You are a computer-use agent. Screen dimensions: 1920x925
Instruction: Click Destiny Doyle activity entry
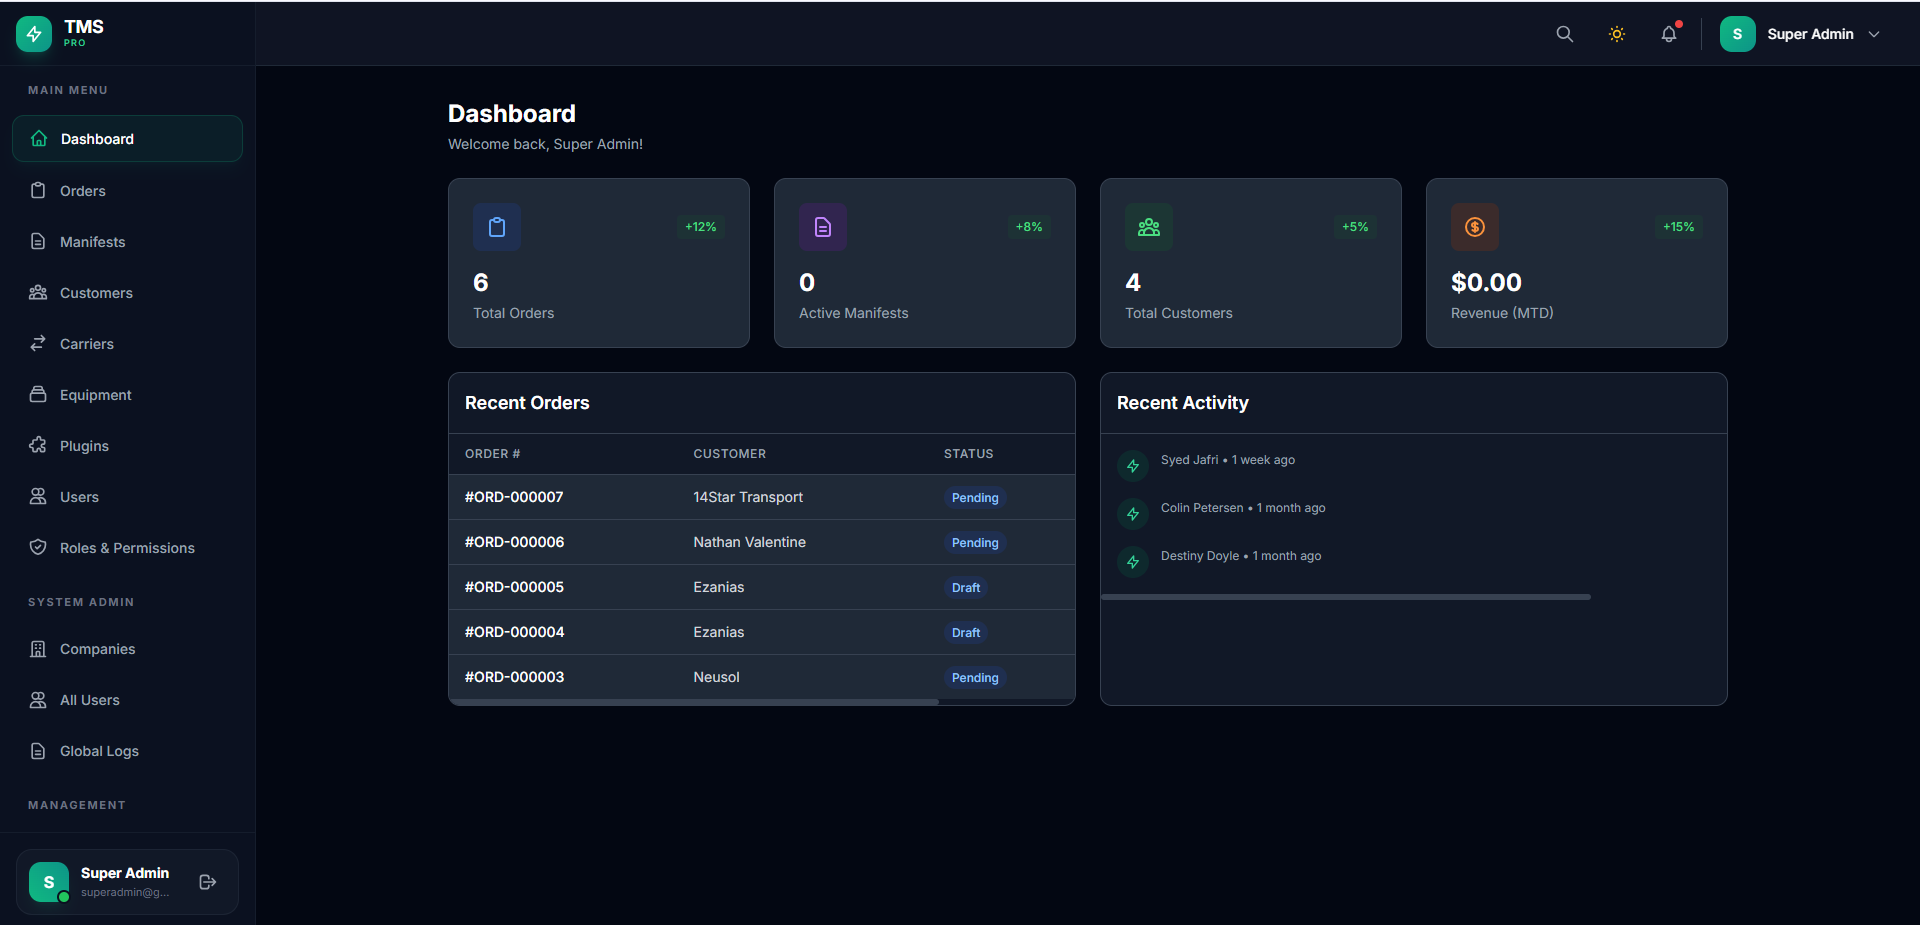(1240, 556)
